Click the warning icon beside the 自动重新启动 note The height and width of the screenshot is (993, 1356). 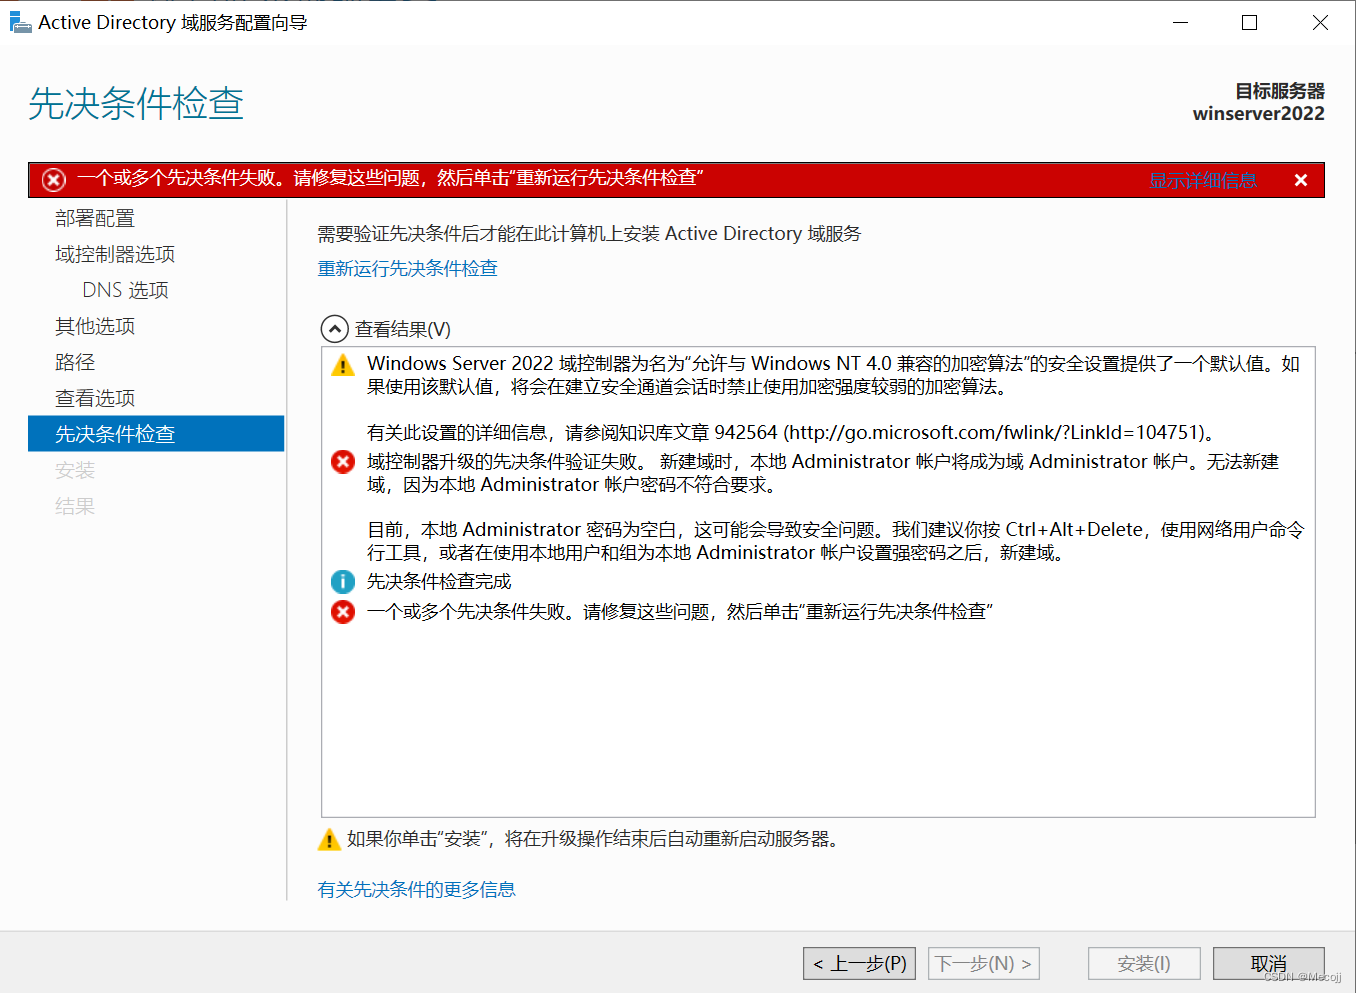[x=329, y=839]
